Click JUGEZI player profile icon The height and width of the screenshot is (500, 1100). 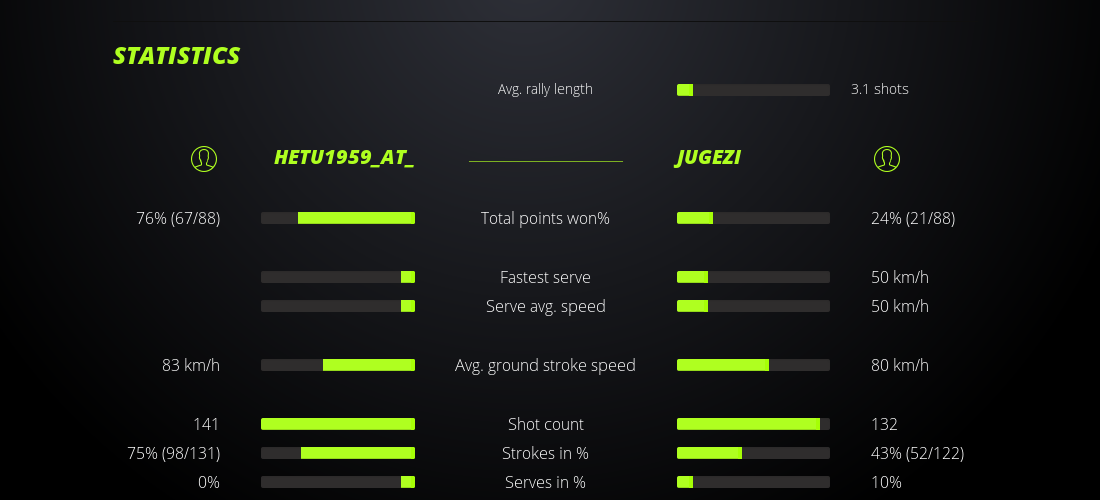click(887, 158)
